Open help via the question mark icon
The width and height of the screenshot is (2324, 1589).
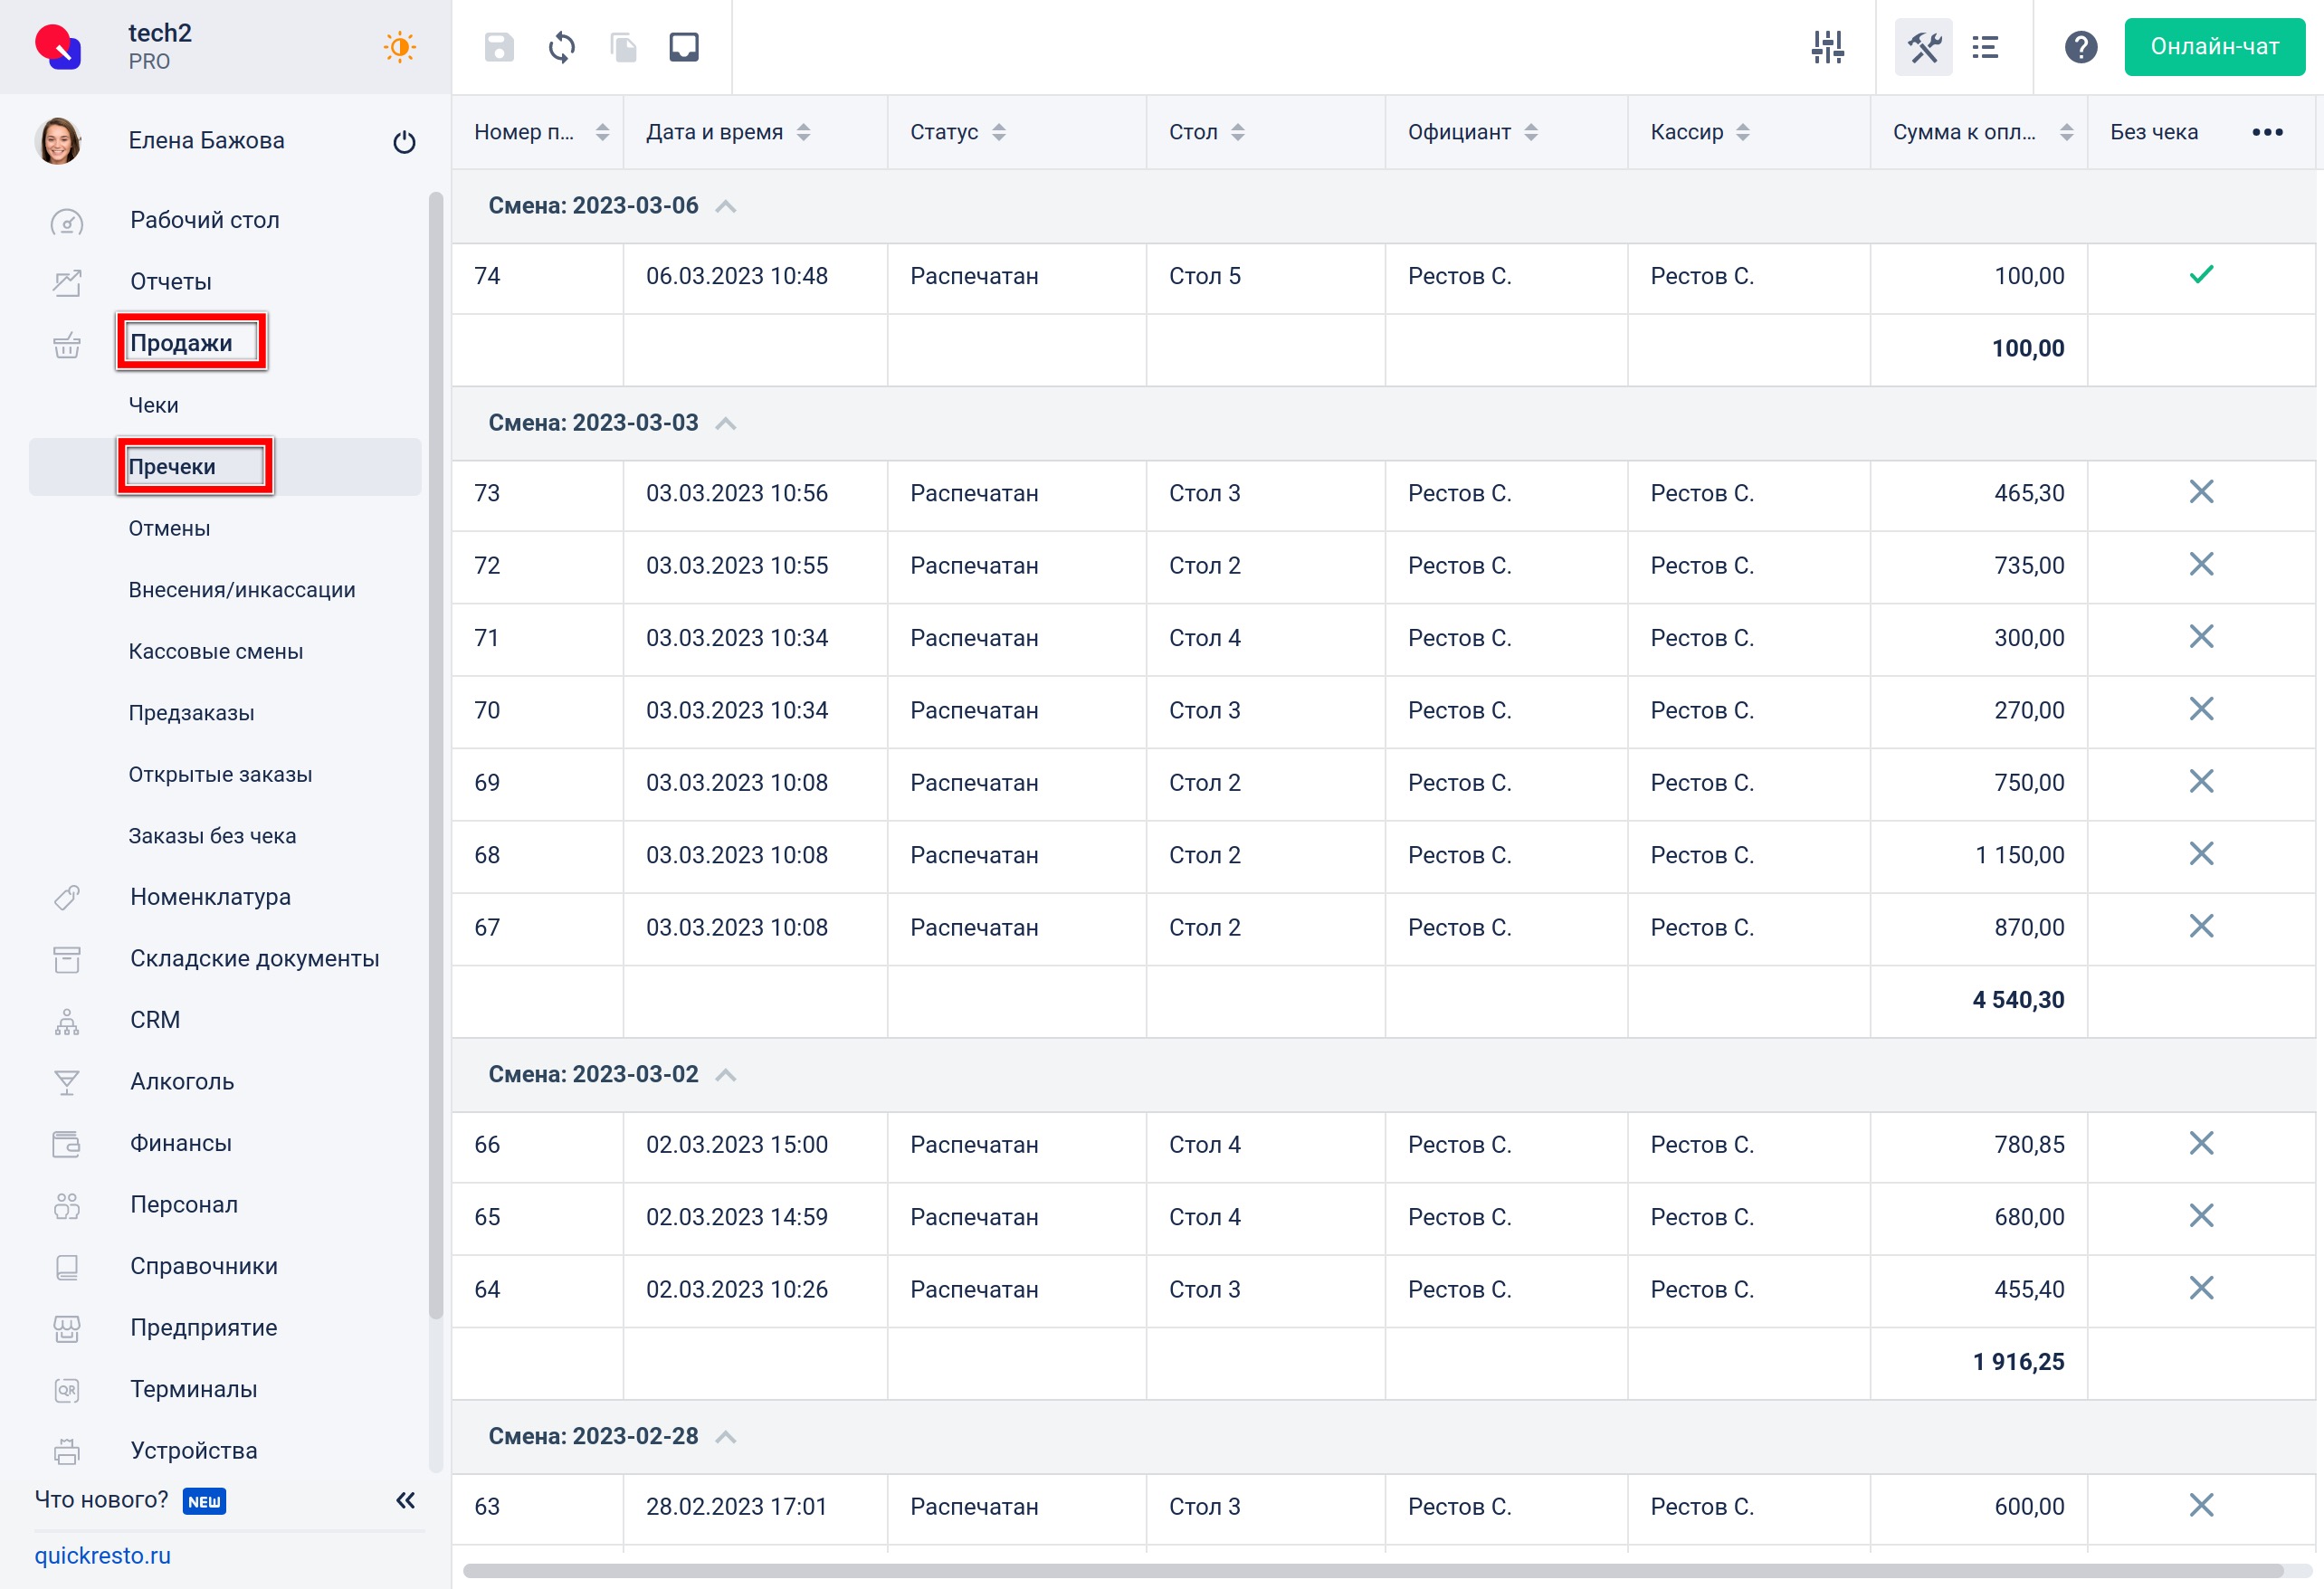[2081, 47]
